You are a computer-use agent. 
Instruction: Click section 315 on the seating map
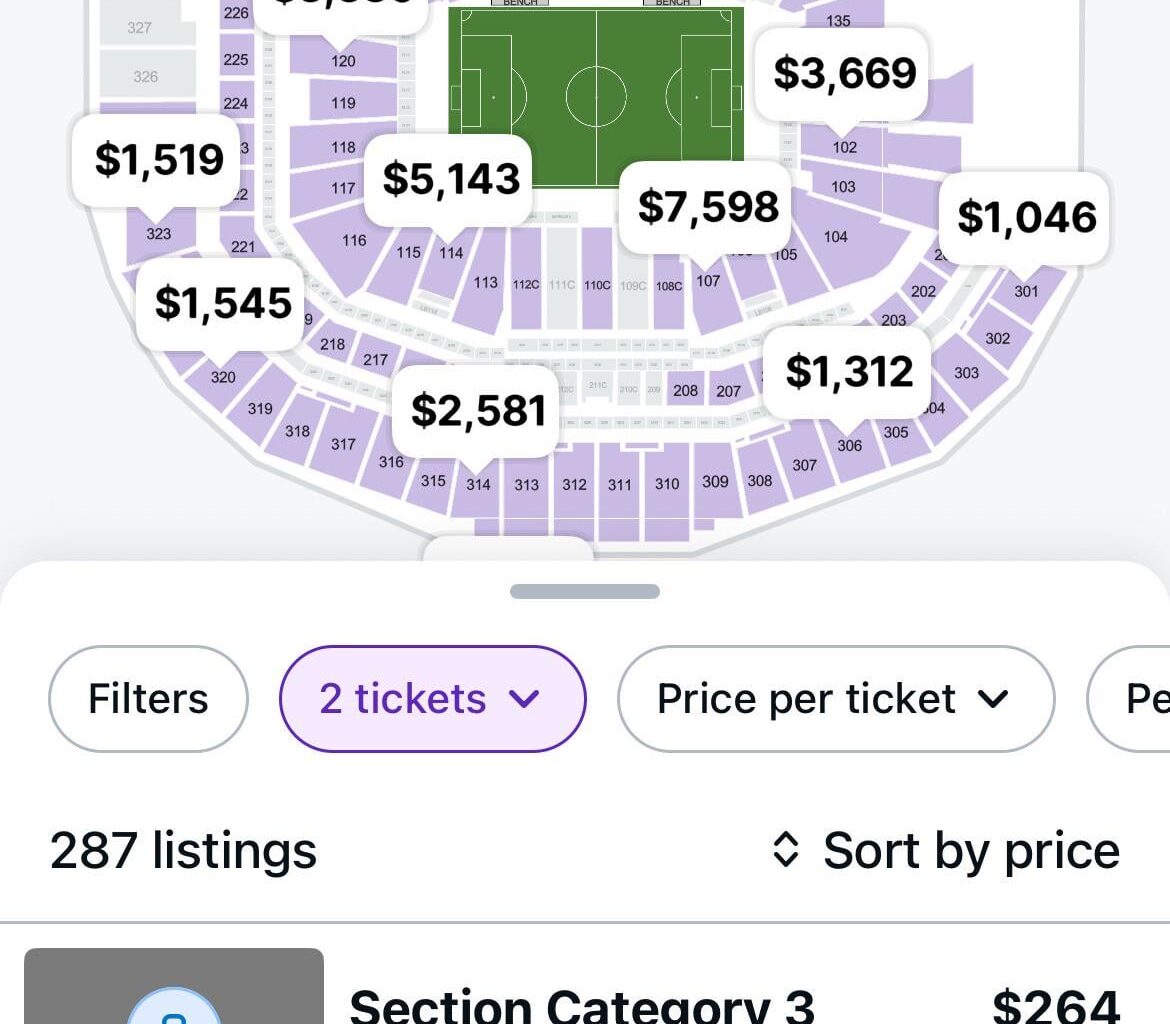(432, 481)
